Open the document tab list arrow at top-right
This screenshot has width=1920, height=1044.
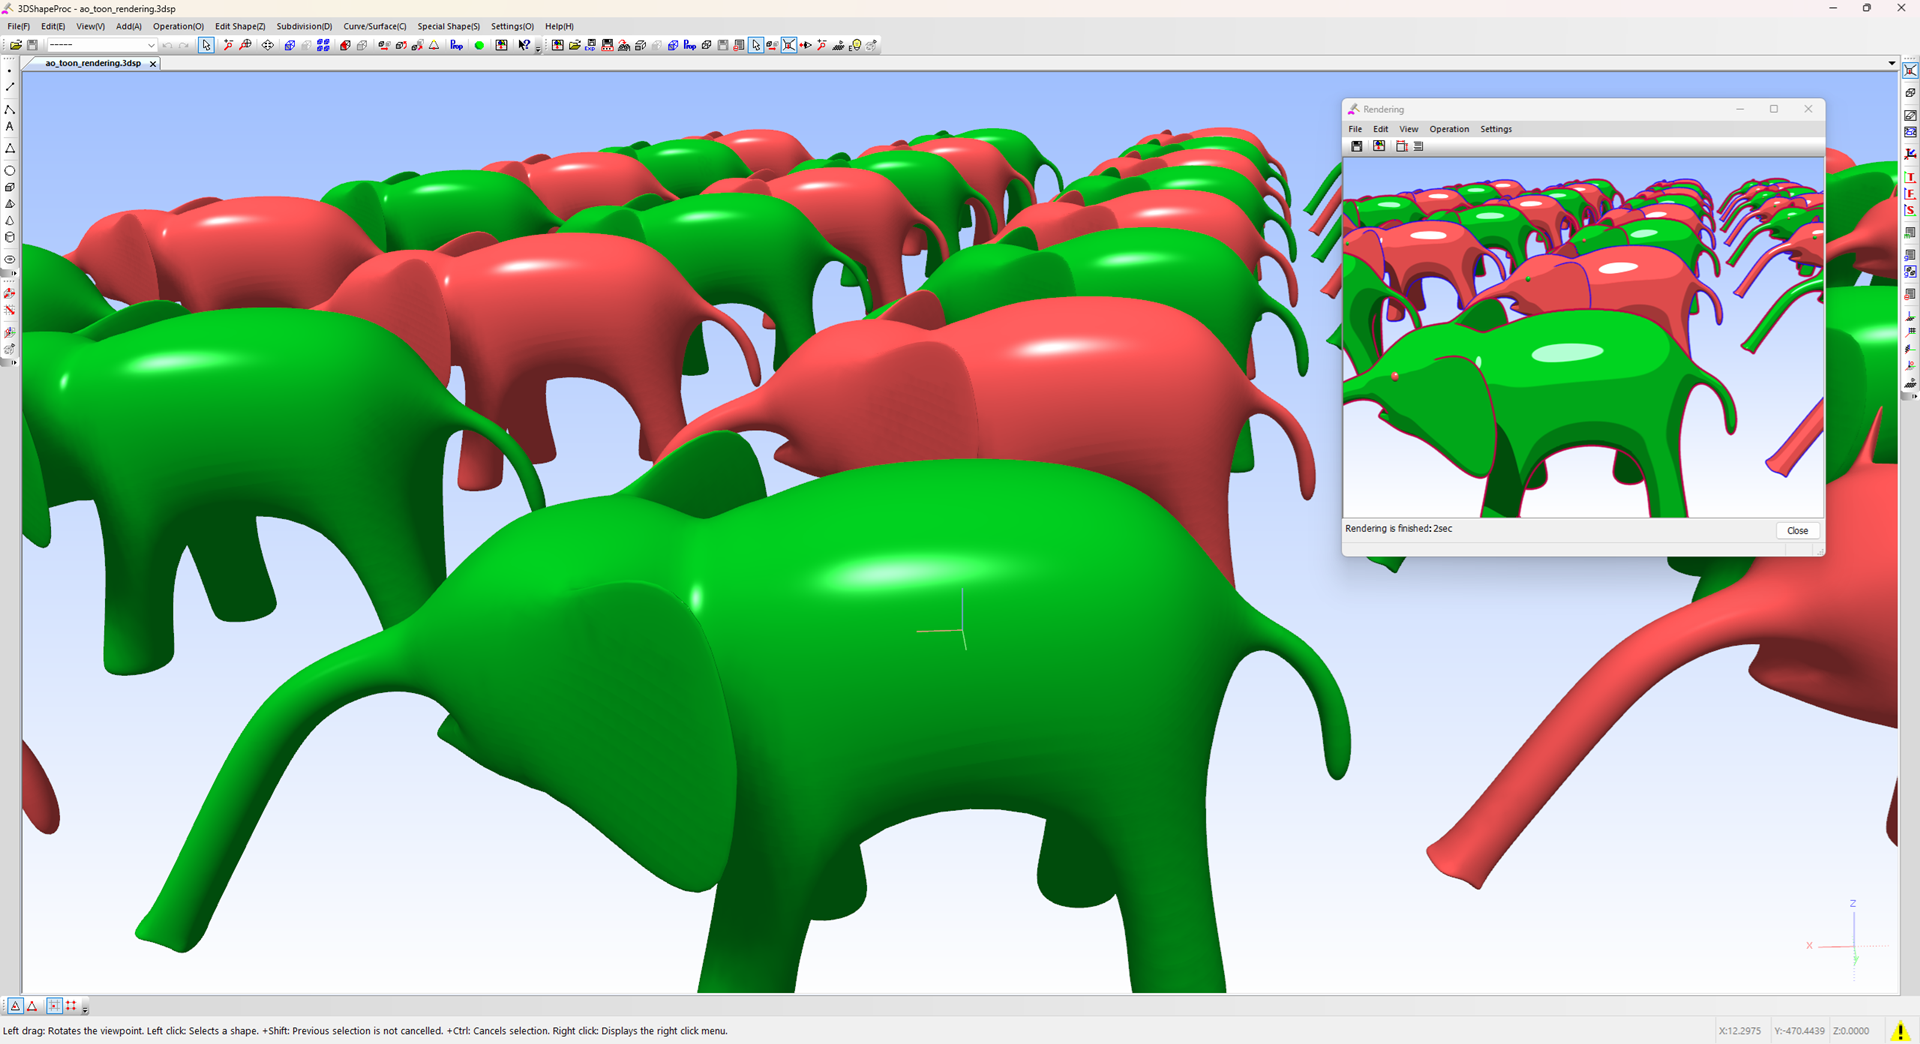[x=1891, y=63]
